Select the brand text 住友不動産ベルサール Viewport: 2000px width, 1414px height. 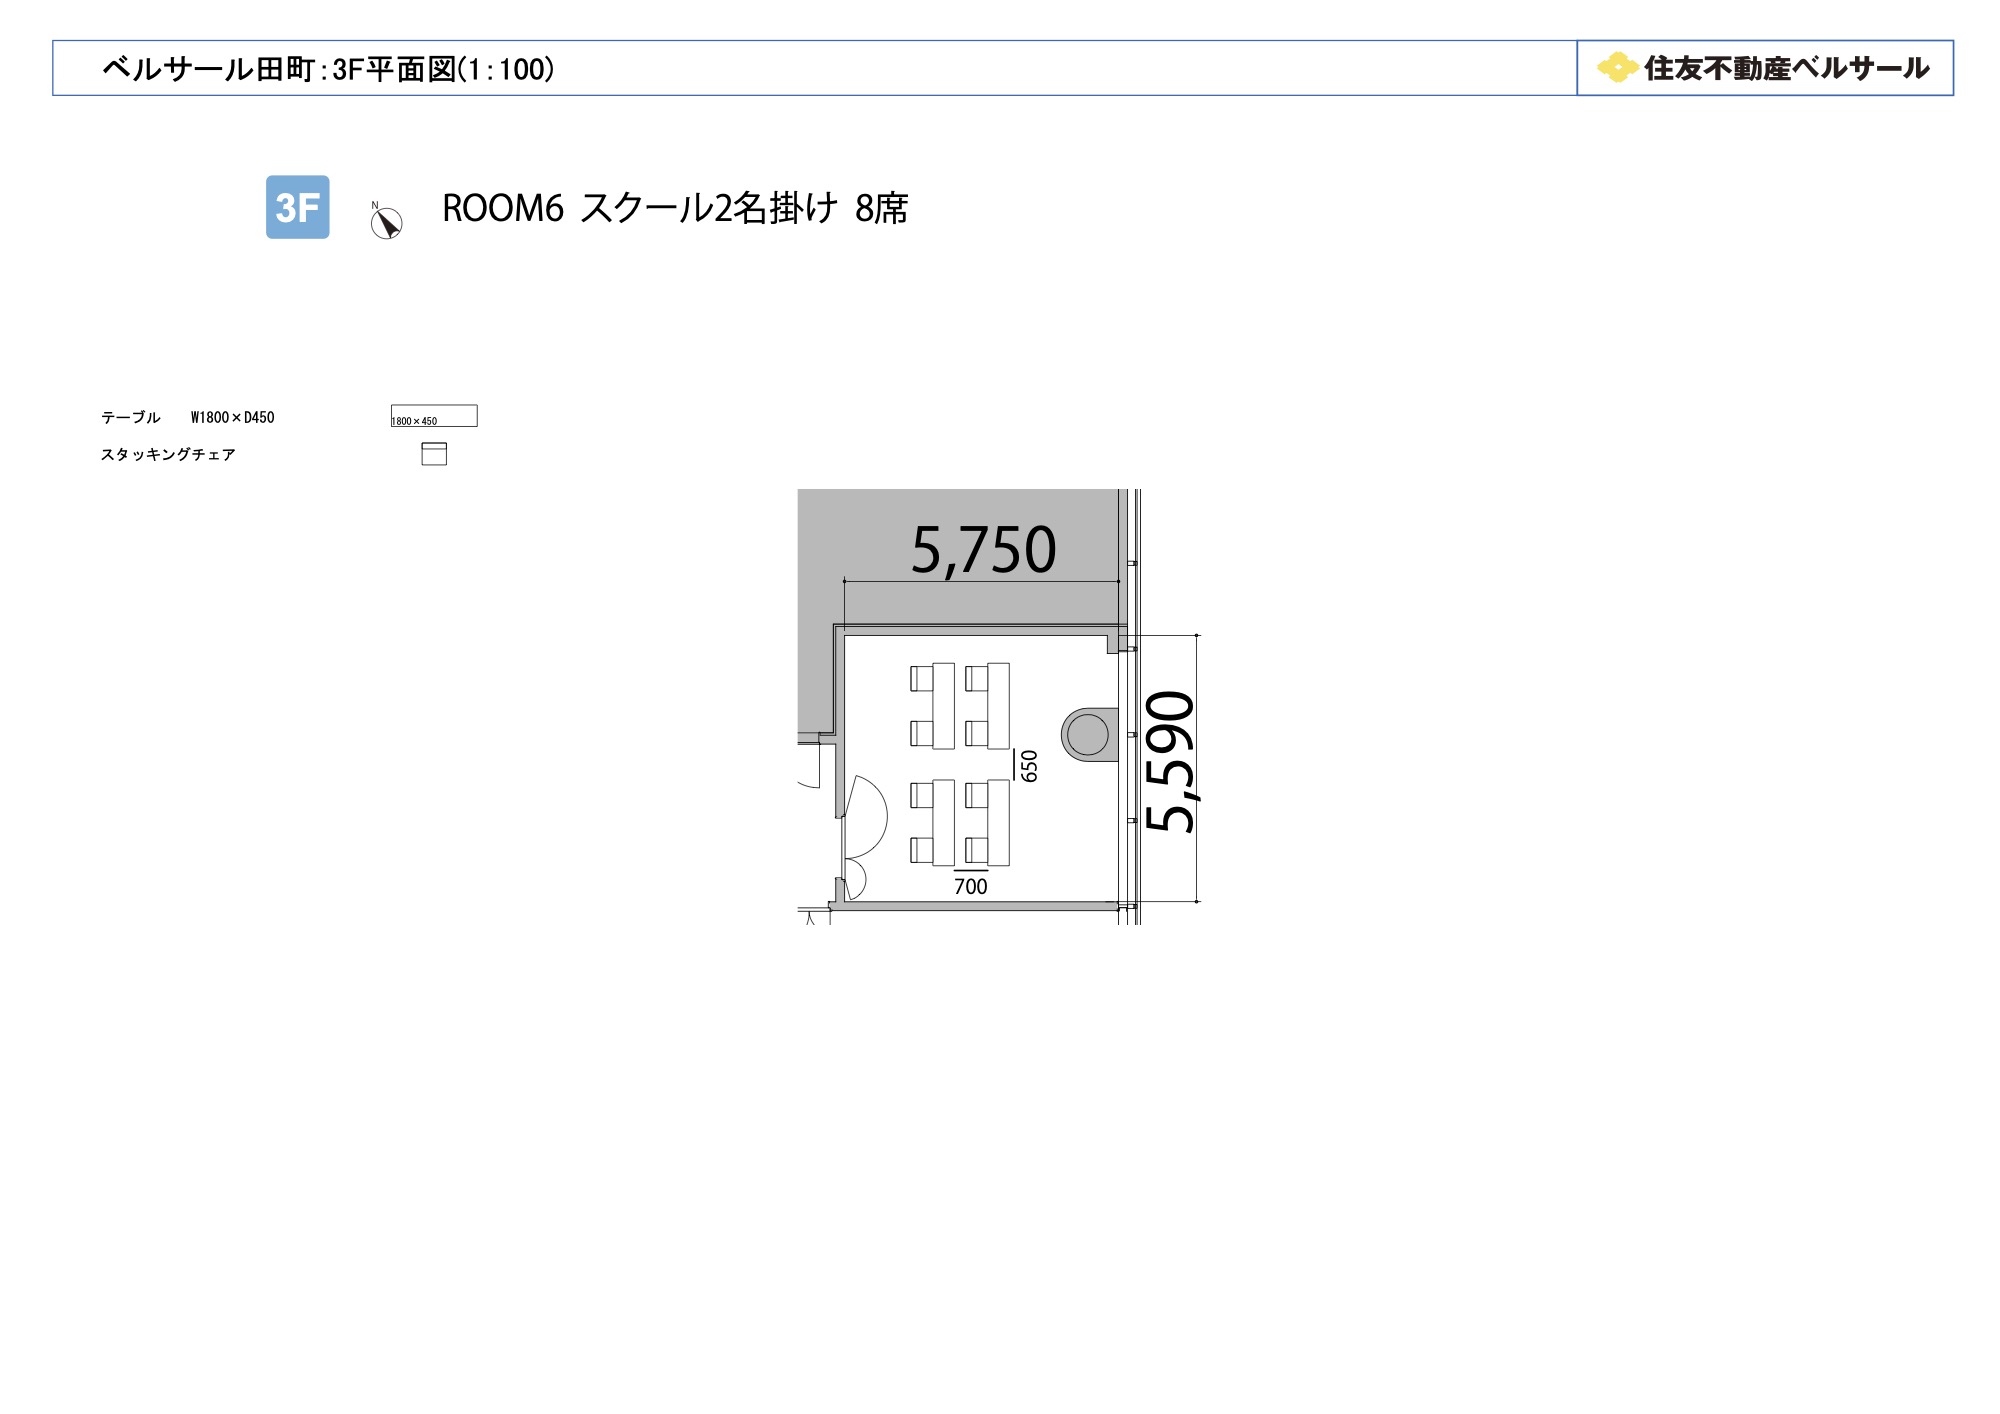pyautogui.click(x=1787, y=68)
